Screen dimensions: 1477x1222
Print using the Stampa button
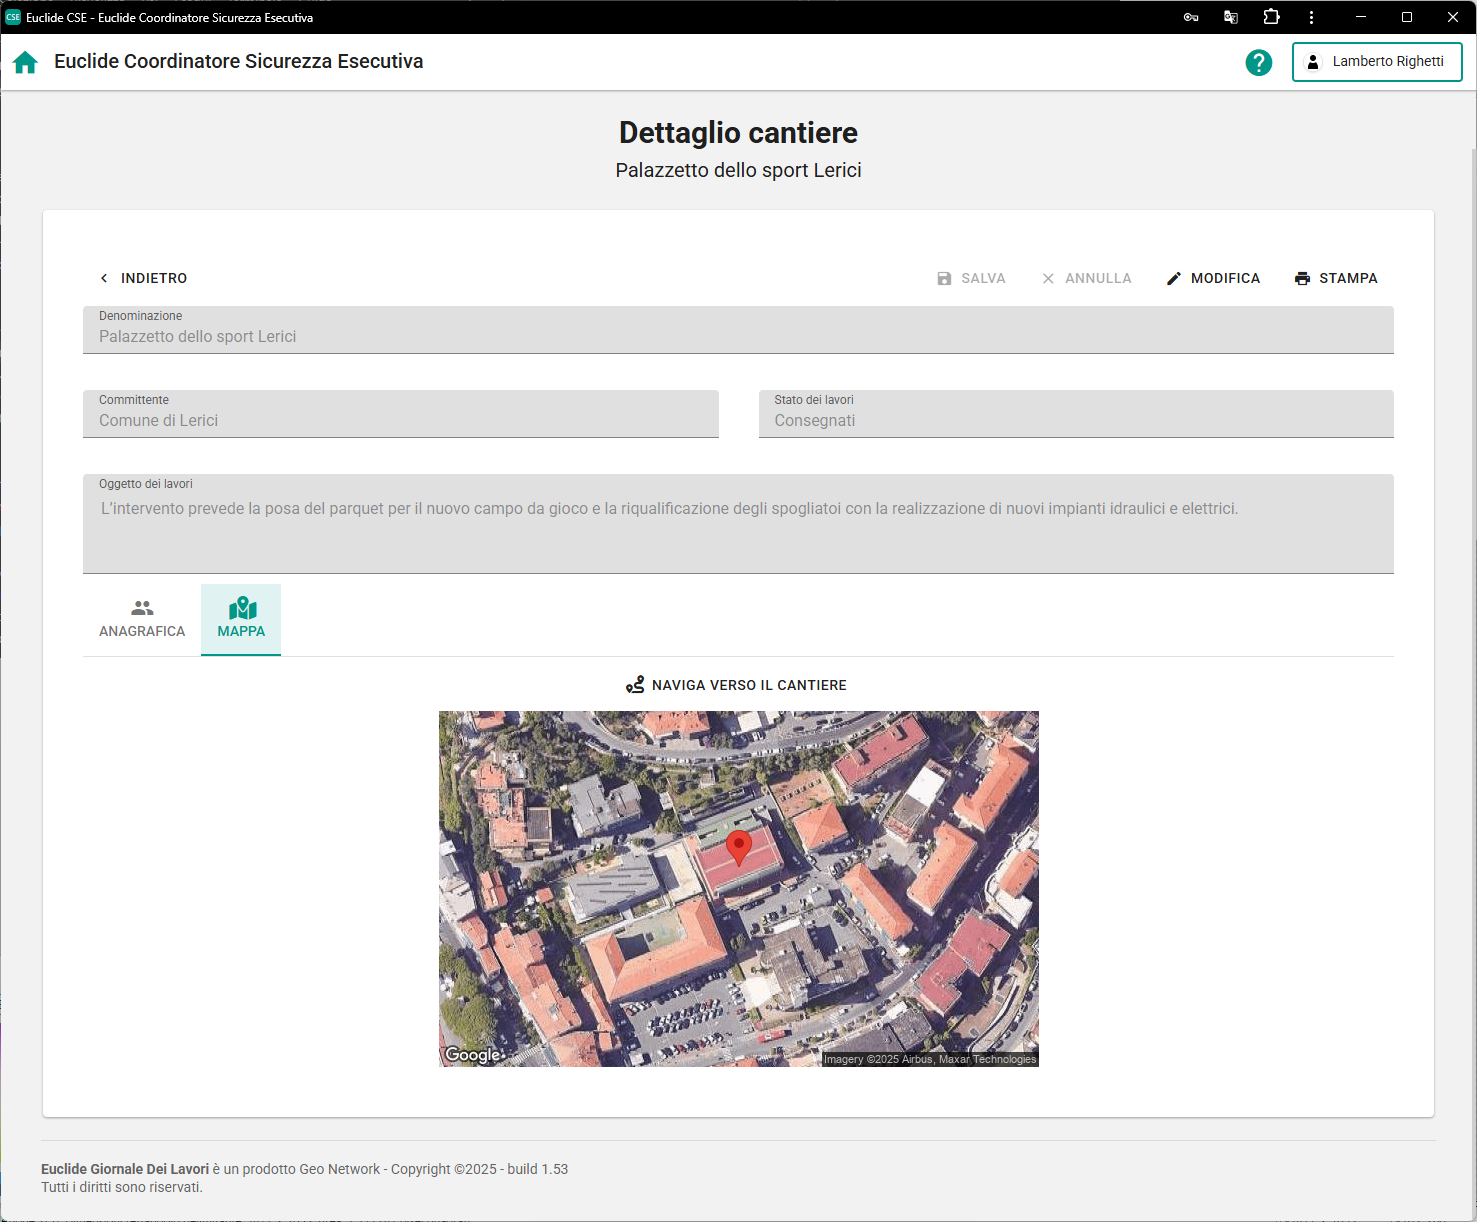1336,278
